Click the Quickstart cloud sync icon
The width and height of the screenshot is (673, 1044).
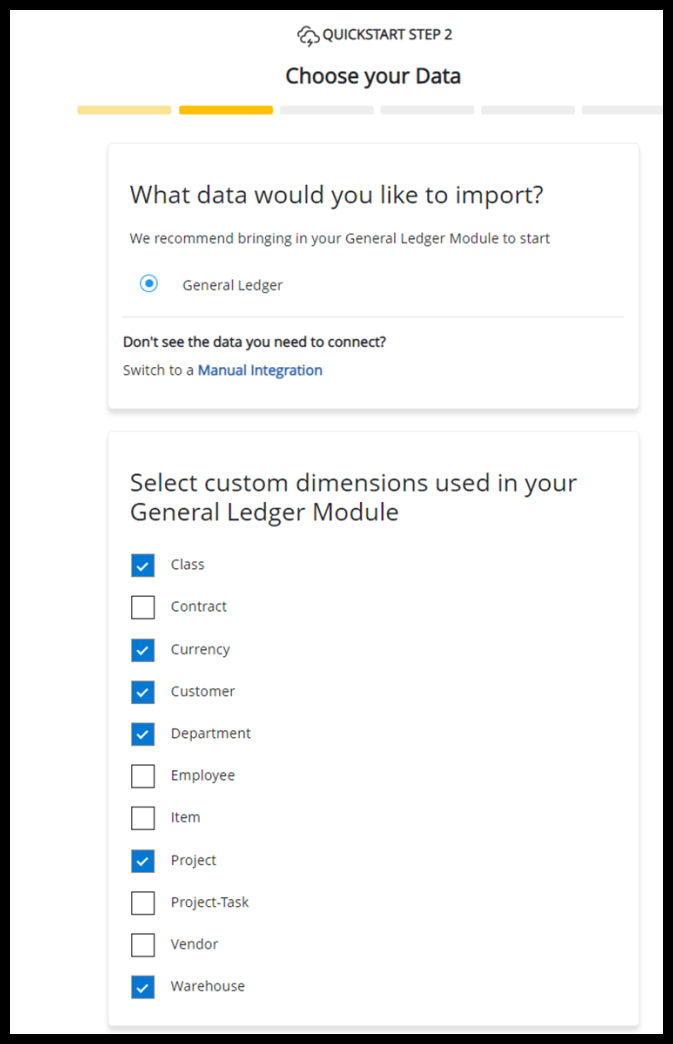[308, 36]
